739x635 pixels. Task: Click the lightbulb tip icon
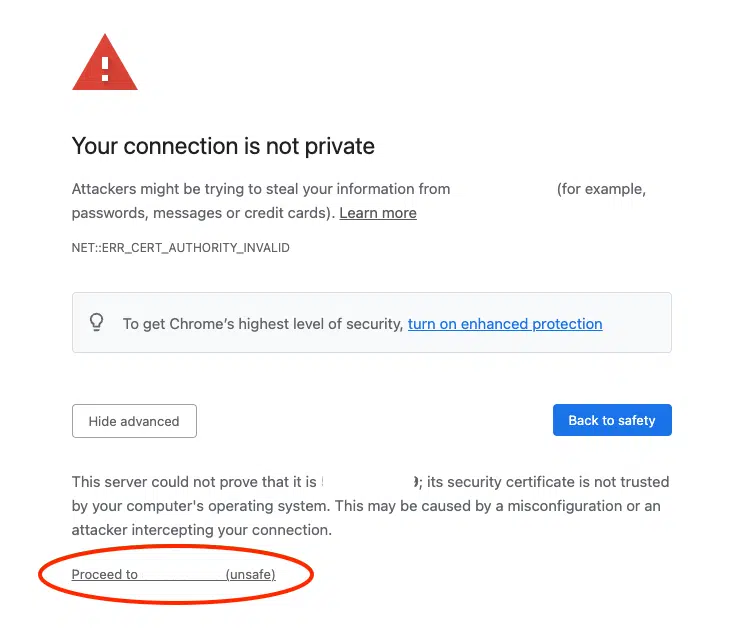pos(97,323)
